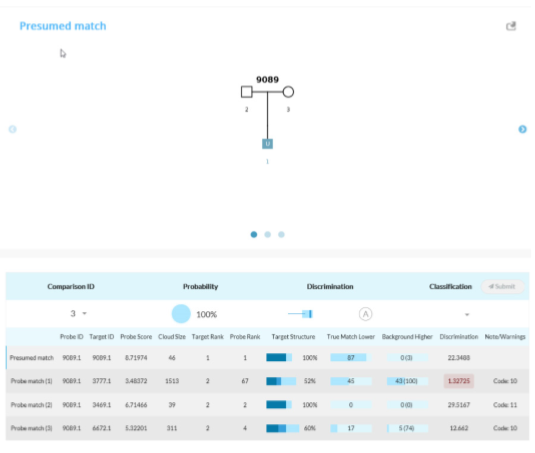Open the Classification dropdown arrow
This screenshot has width=535, height=453.
pyautogui.click(x=467, y=315)
